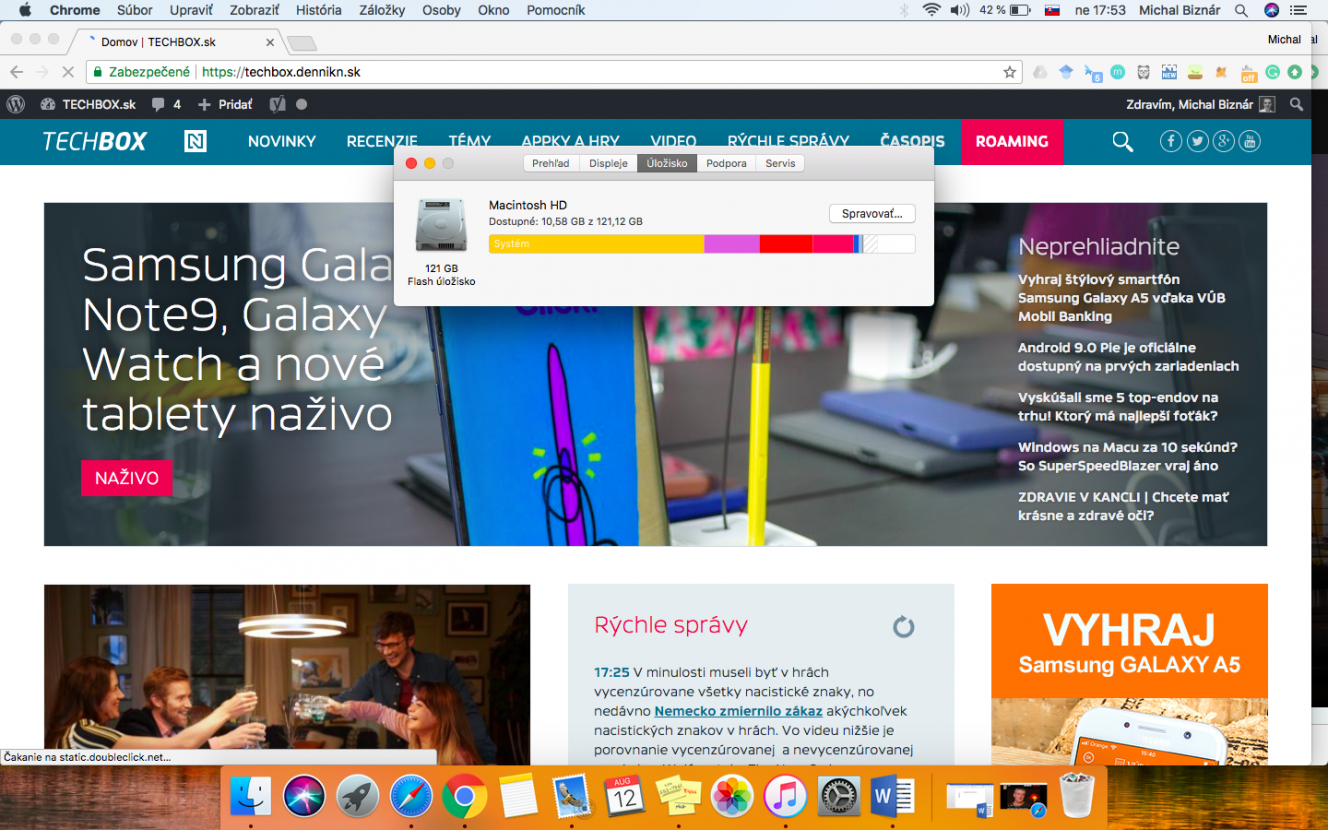Screen dimensions: 1328x830
Task: Open the Súbor menu in menu bar
Action: (135, 10)
